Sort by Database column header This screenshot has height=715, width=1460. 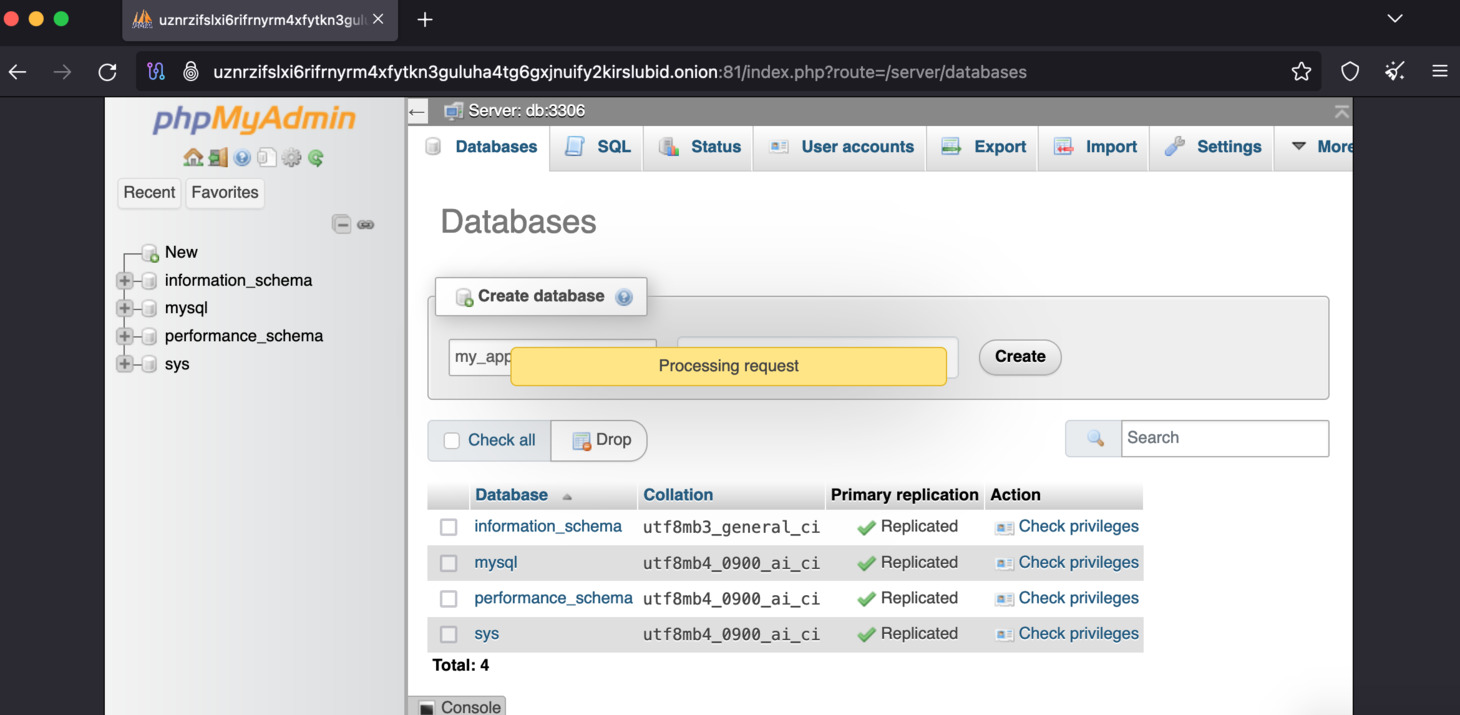pyautogui.click(x=511, y=495)
